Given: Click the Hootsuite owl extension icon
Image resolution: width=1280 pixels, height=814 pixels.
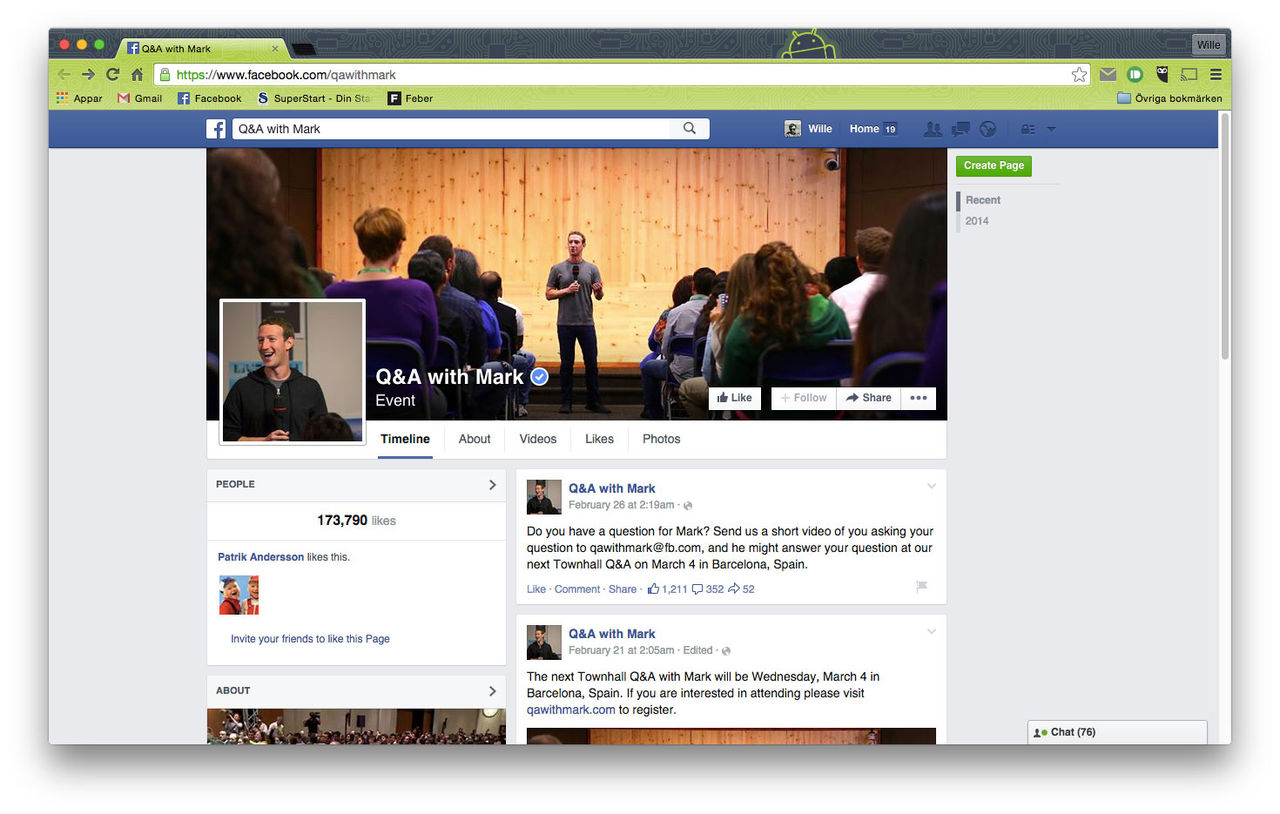Looking at the screenshot, I should click(x=1162, y=74).
